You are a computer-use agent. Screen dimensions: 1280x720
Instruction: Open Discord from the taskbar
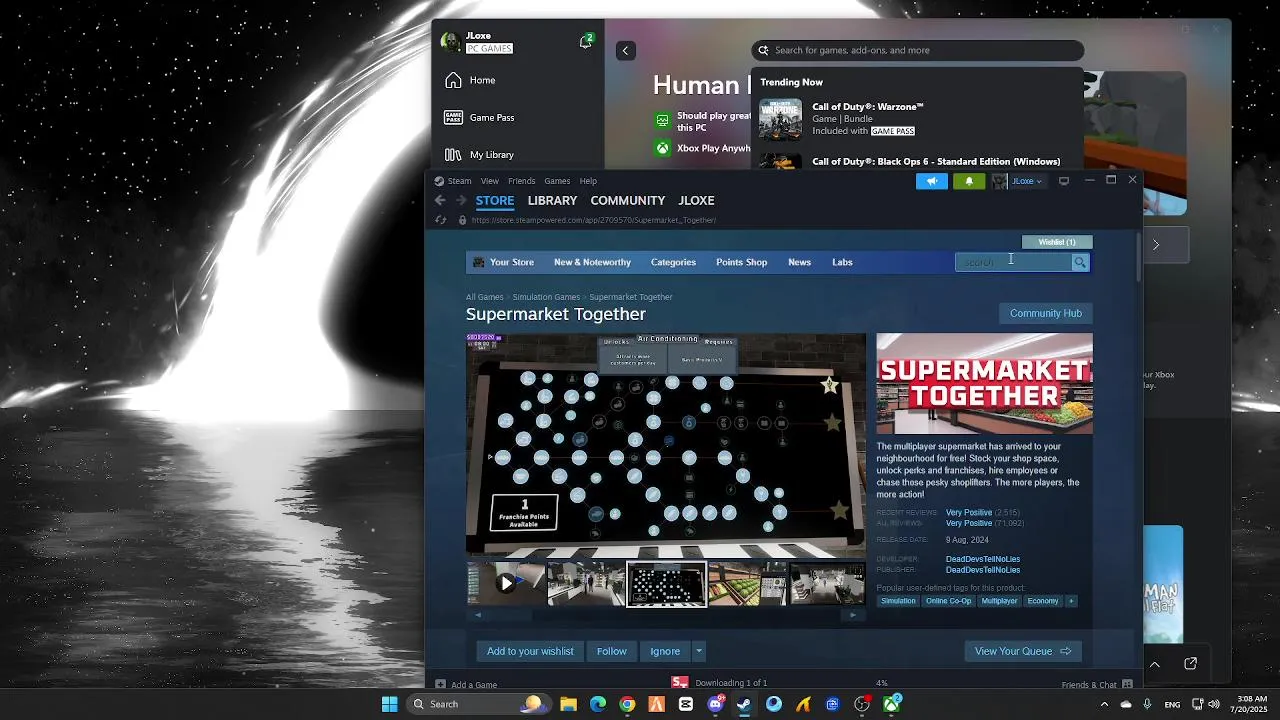(x=715, y=704)
